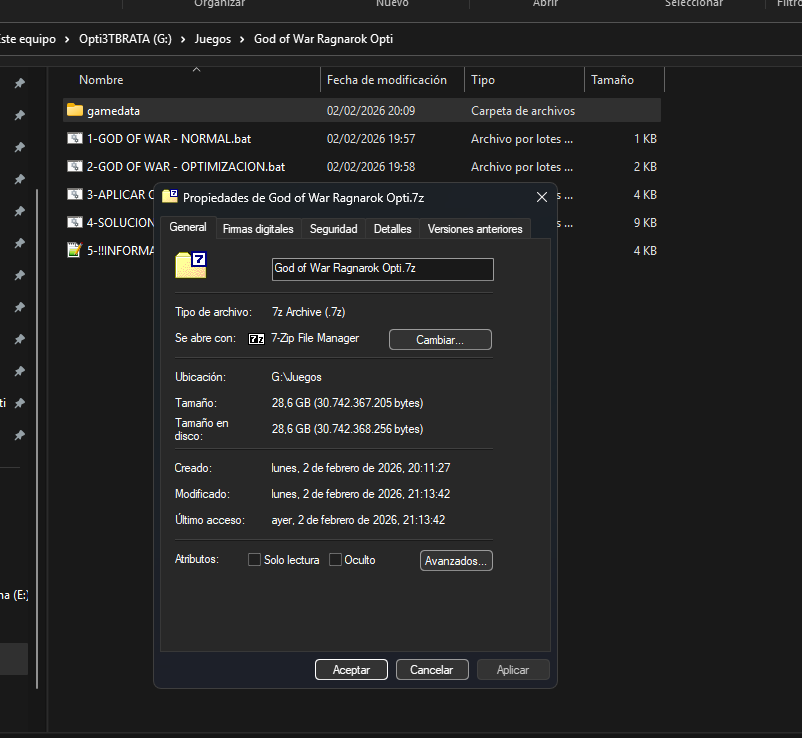Click the 02/02/2026 19:58 date cell
The width and height of the screenshot is (802, 738).
(x=371, y=167)
